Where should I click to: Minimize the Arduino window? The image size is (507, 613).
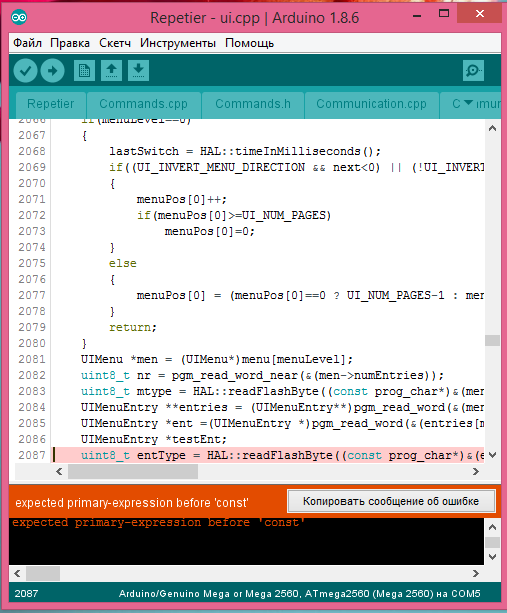pyautogui.click(x=417, y=16)
